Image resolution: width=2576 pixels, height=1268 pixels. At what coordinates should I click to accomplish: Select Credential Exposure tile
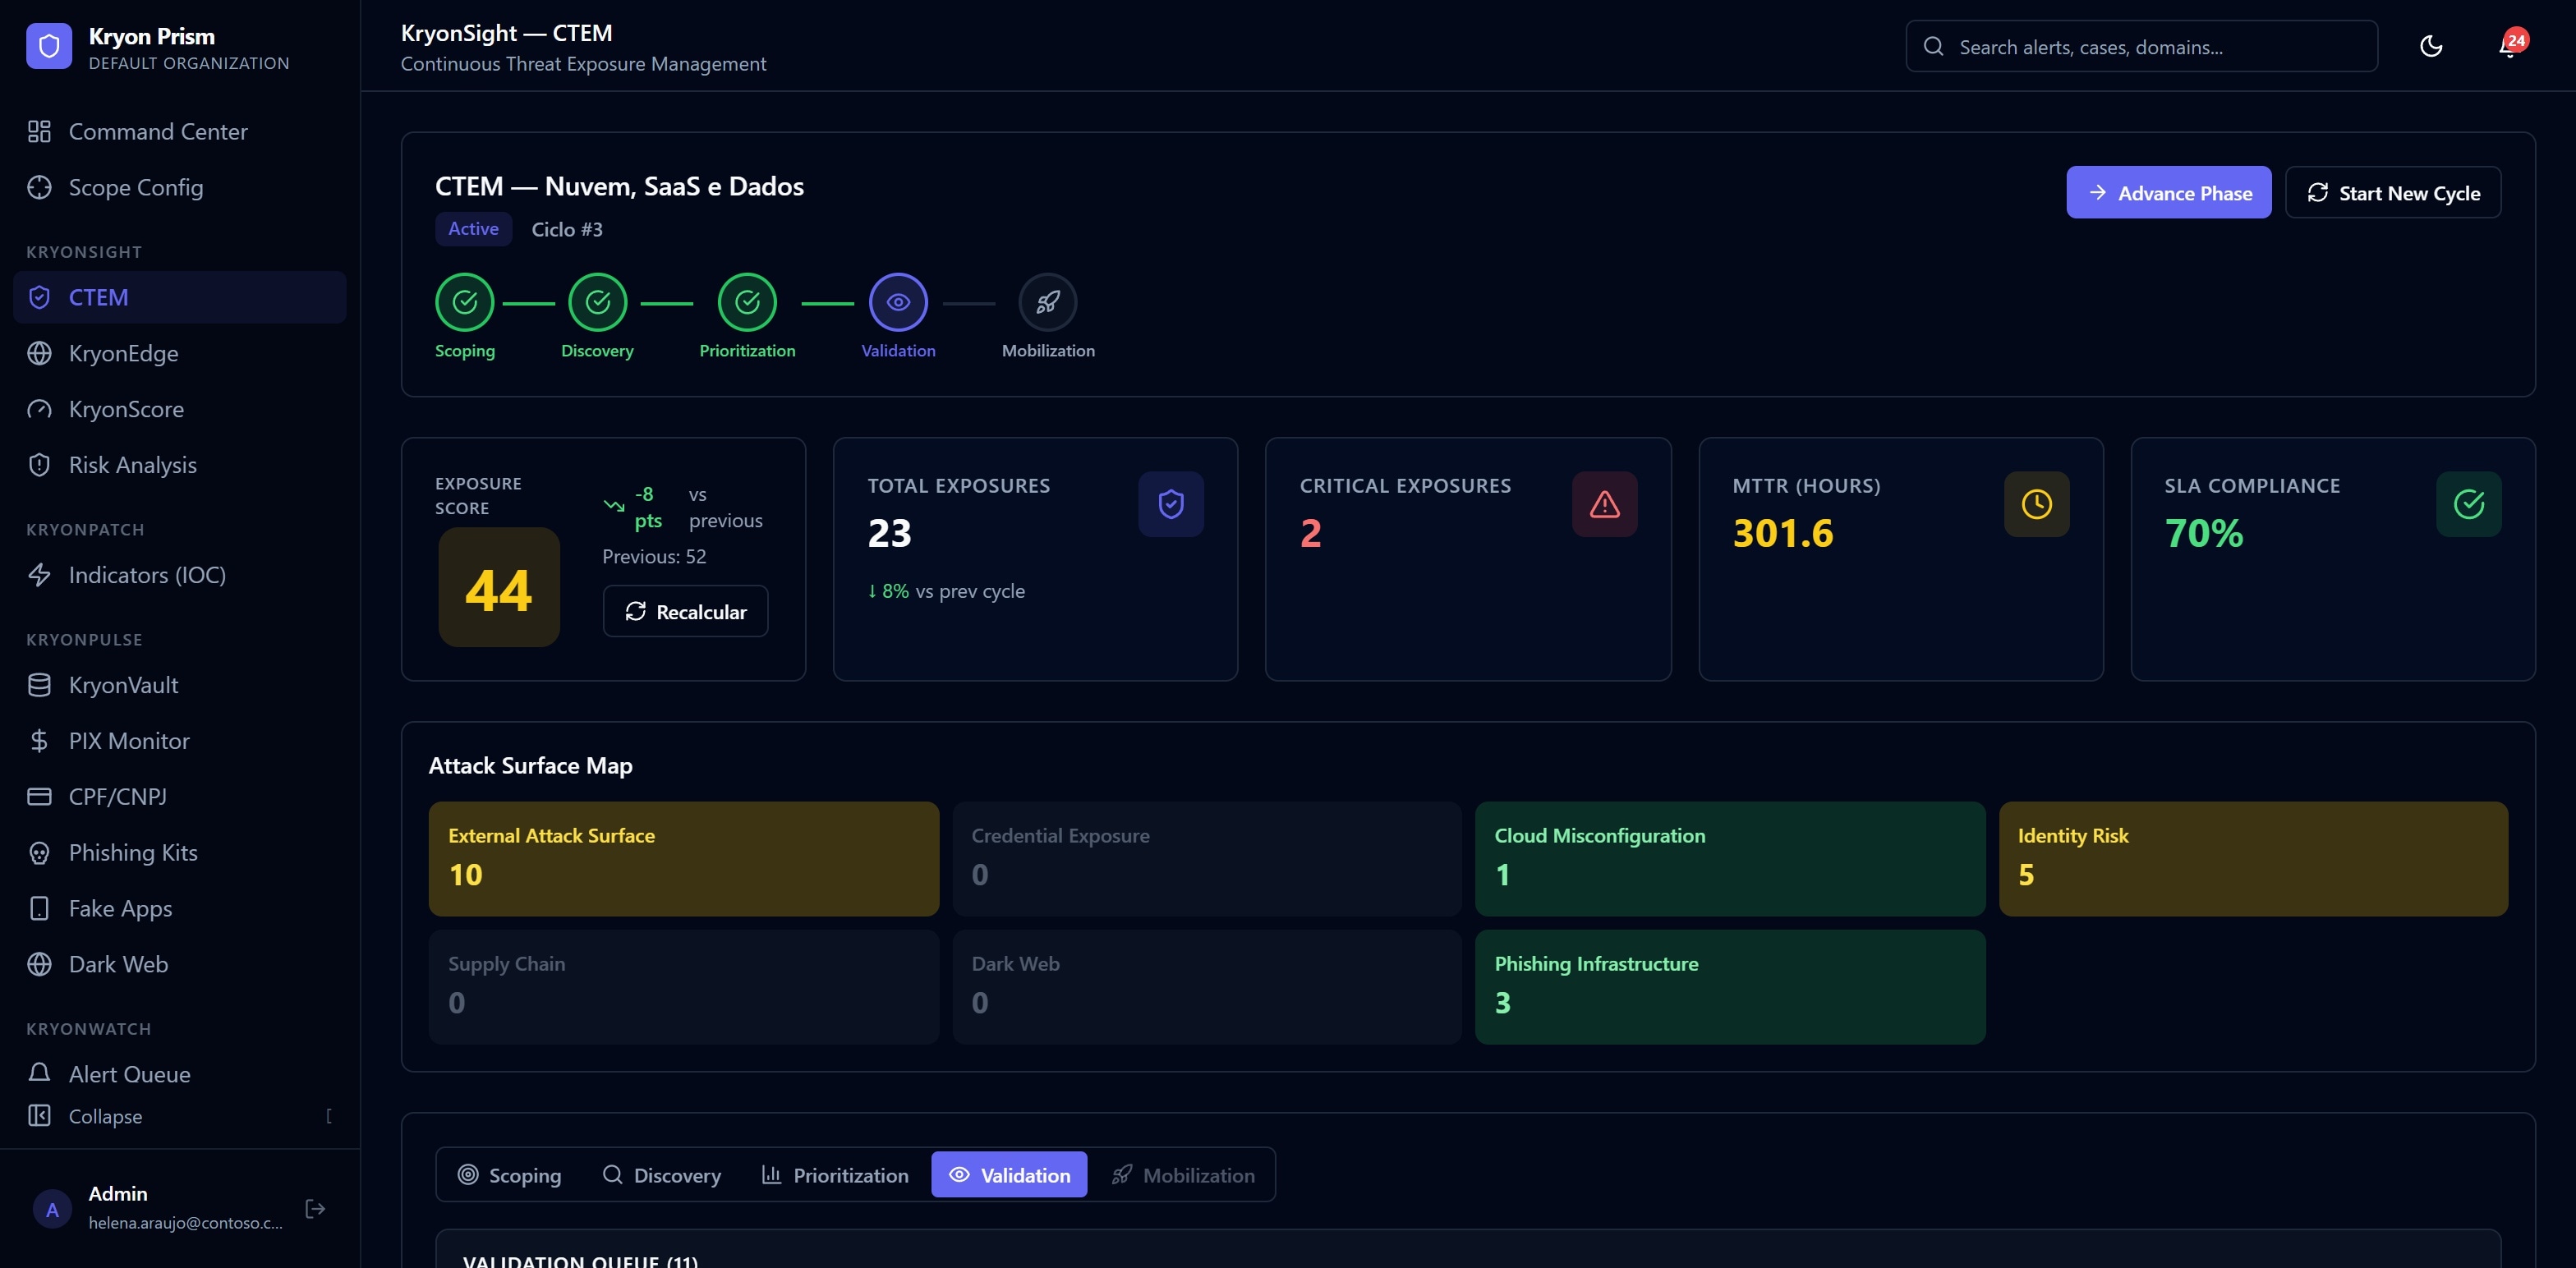coord(1207,859)
